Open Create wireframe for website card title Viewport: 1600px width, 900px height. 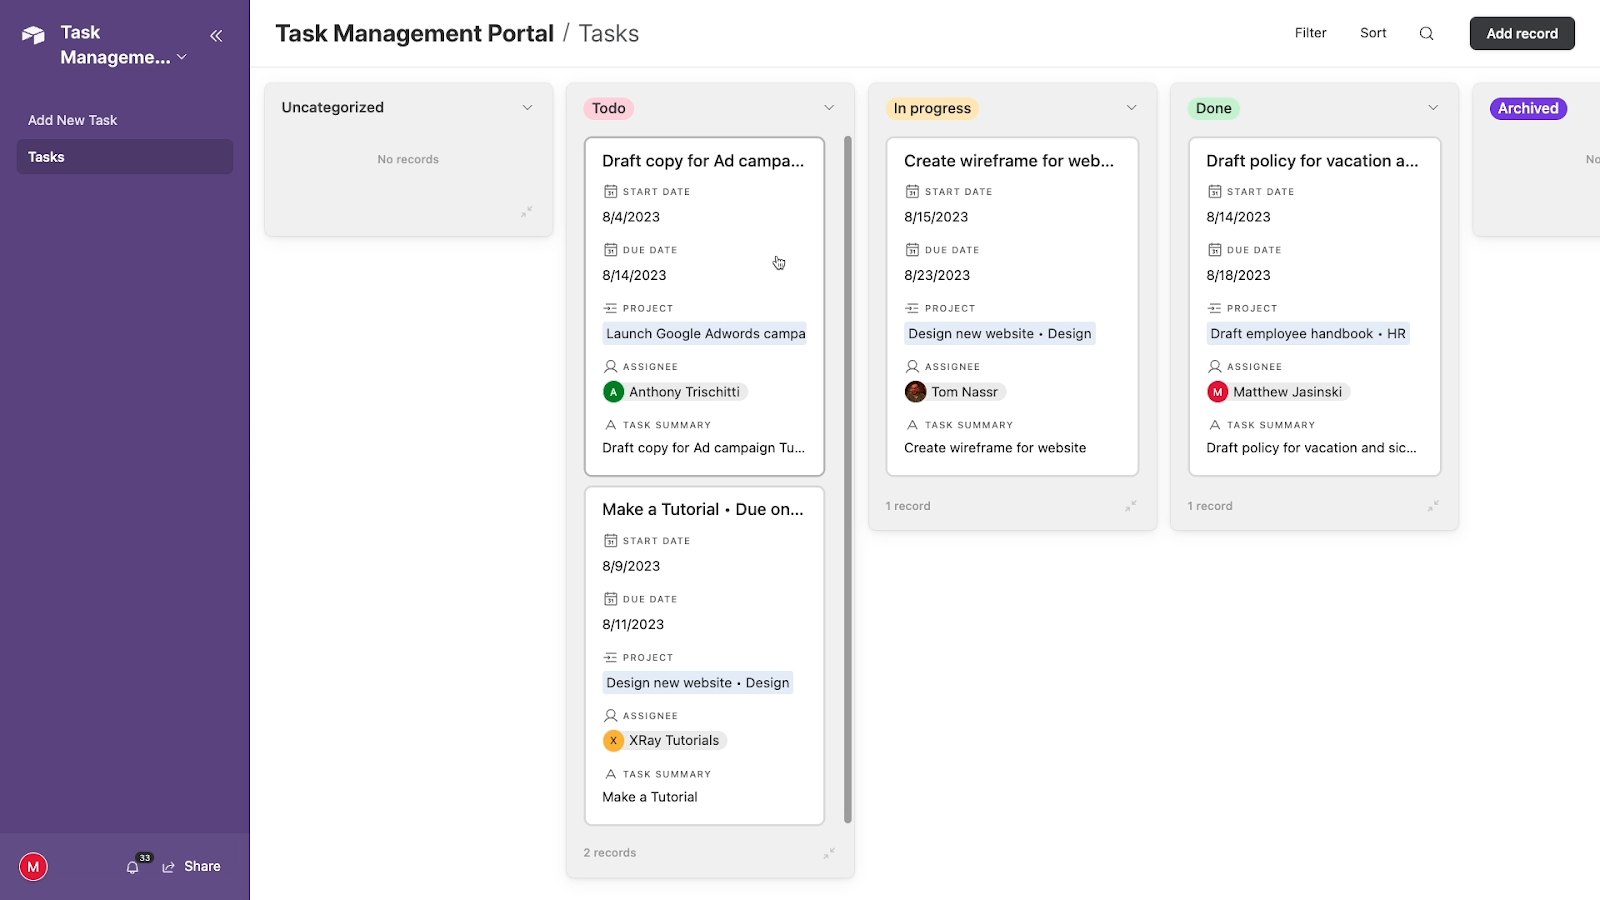click(1008, 161)
